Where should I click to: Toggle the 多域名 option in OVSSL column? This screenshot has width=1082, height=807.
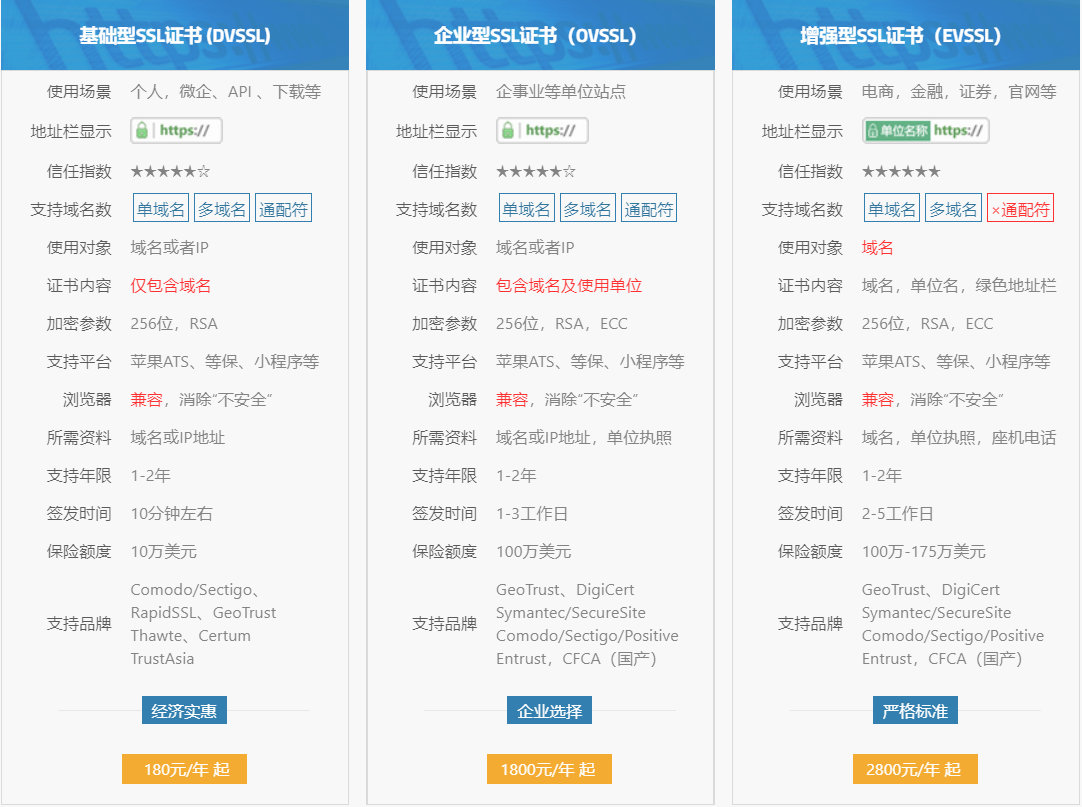[x=587, y=207]
